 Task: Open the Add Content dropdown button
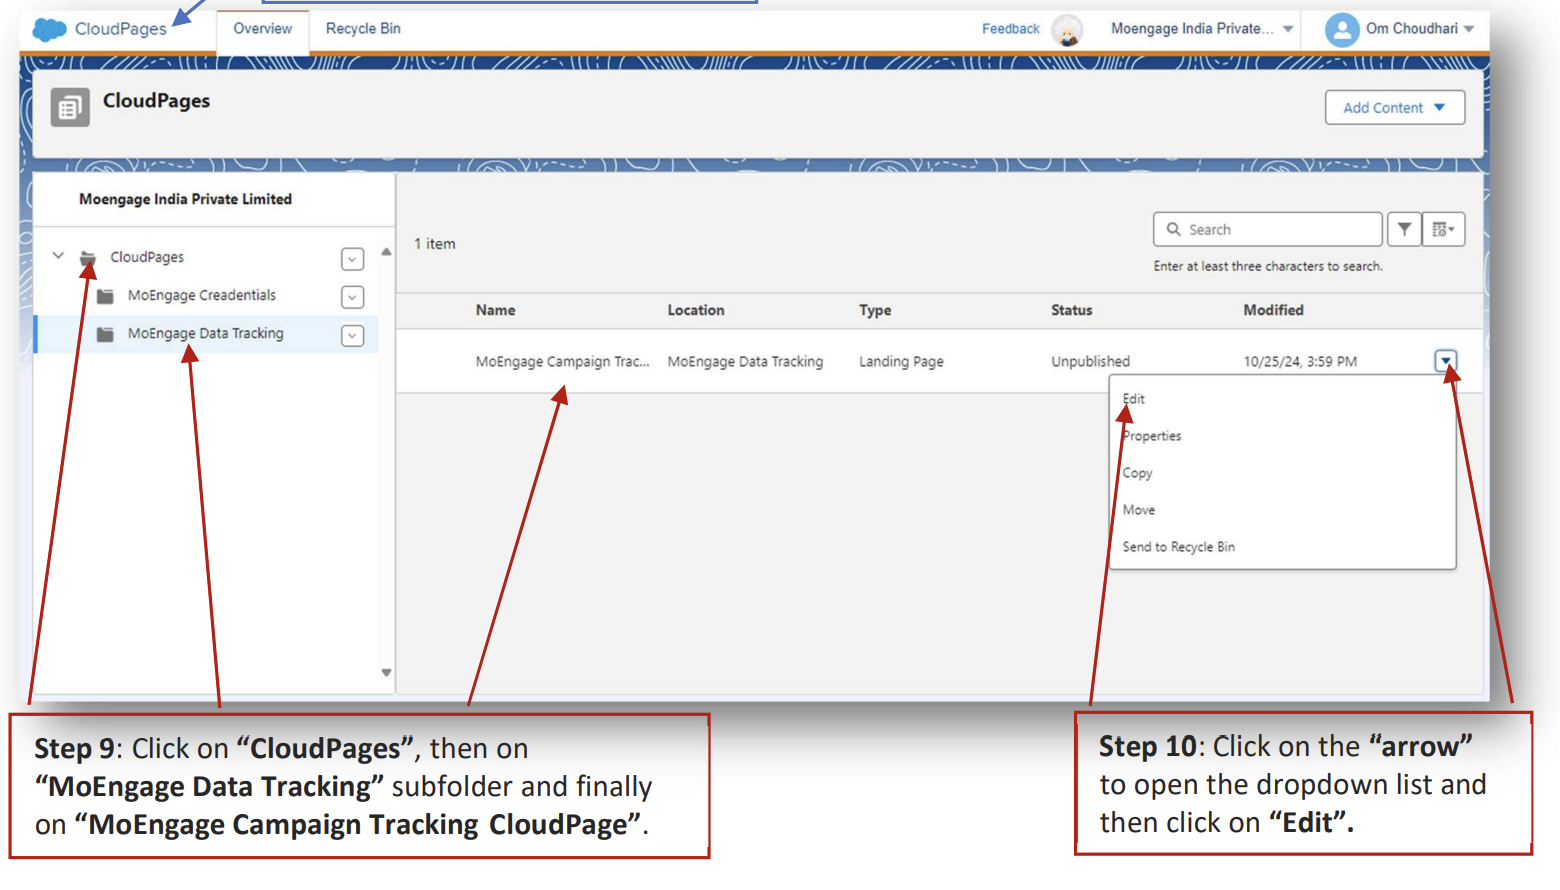coord(1394,108)
